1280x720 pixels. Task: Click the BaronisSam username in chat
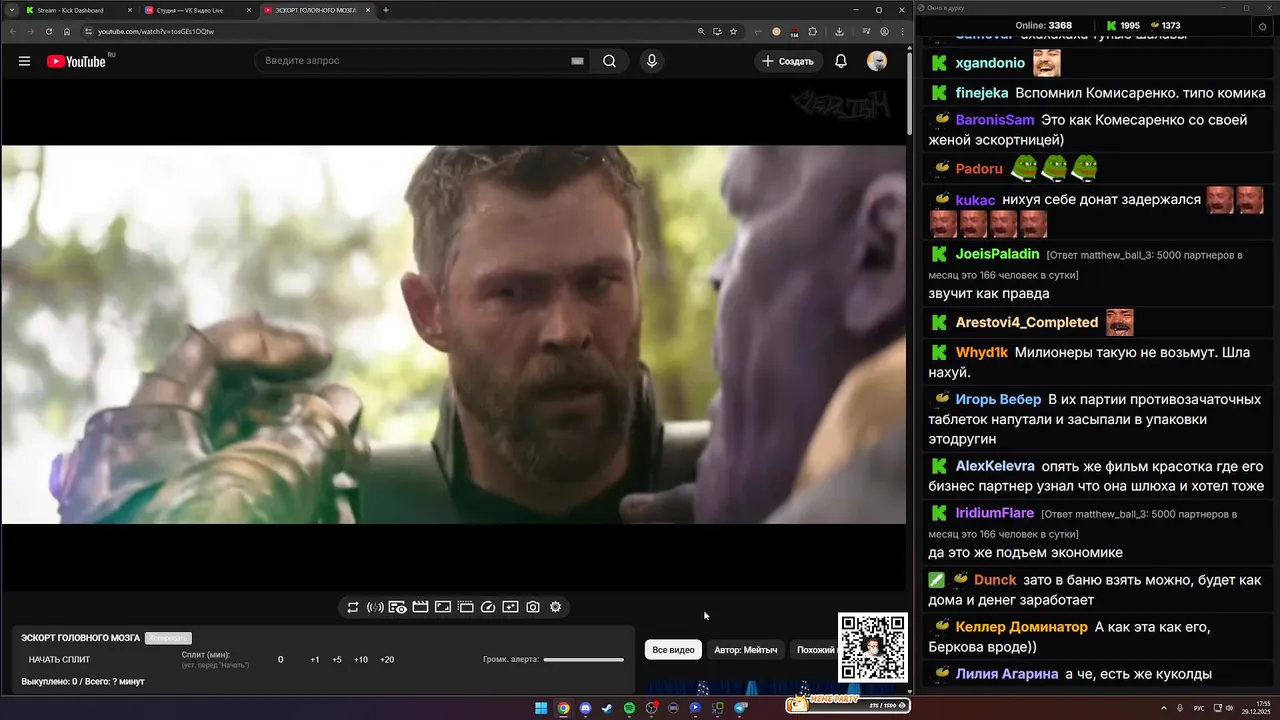995,120
